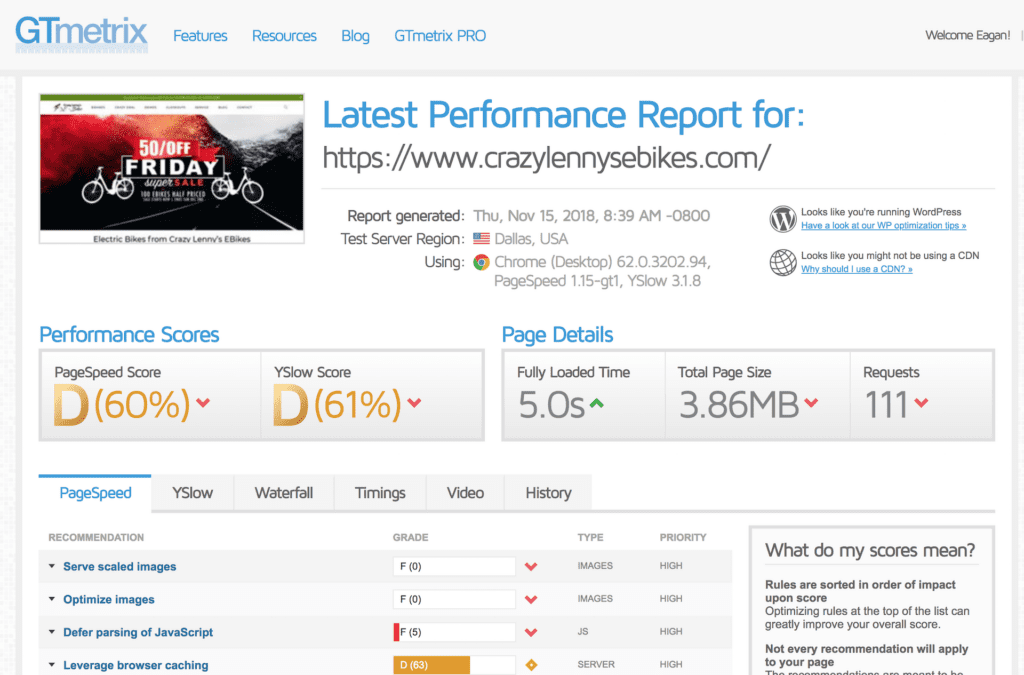This screenshot has height=675, width=1024.
Task: Click the report date Thu, Nov 15, 2018
Action: 592,216
